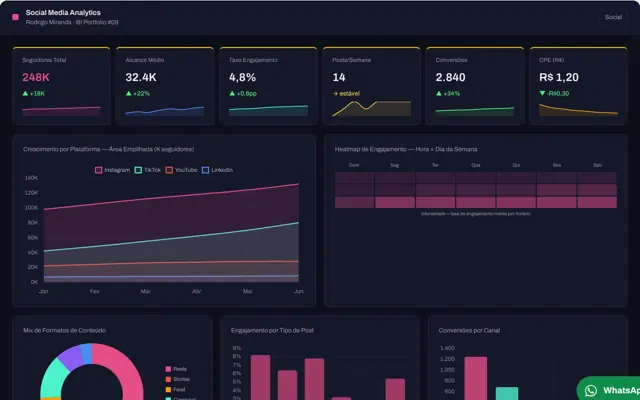This screenshot has height=400, width=640.
Task: Click the pink square logo in header
Action: (16, 17)
